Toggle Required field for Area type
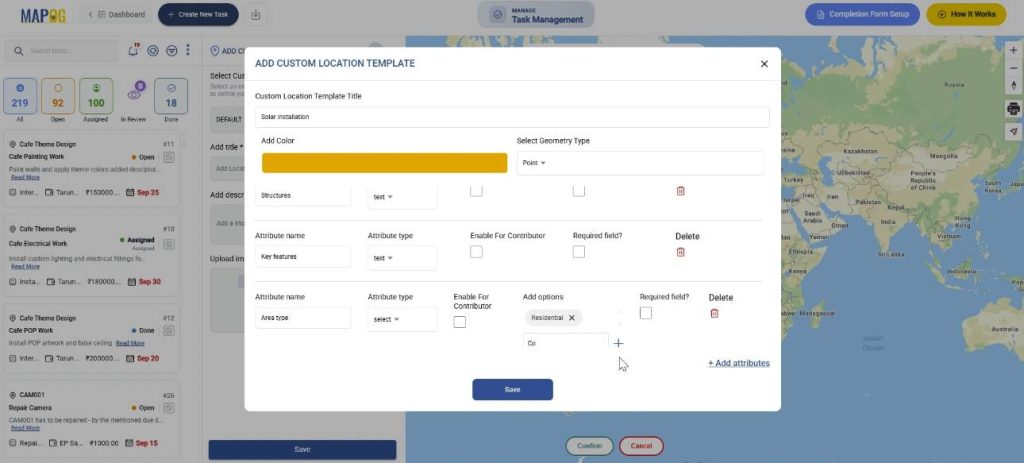Viewport: 1024px width, 463px height. point(645,313)
